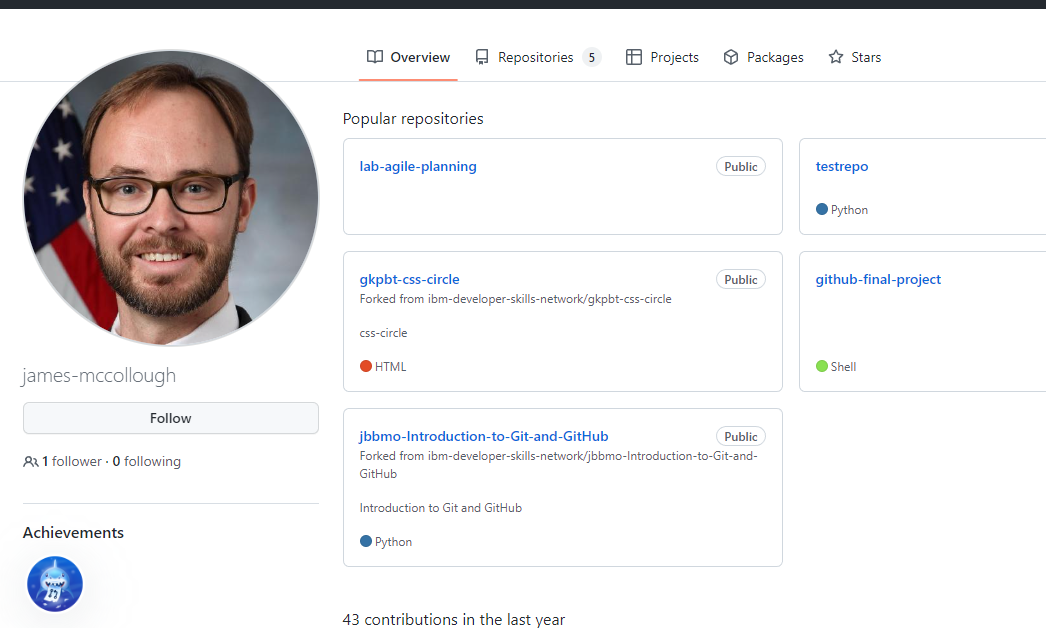Click the repositories count badge 5
Image resolution: width=1046 pixels, height=628 pixels.
pos(592,57)
